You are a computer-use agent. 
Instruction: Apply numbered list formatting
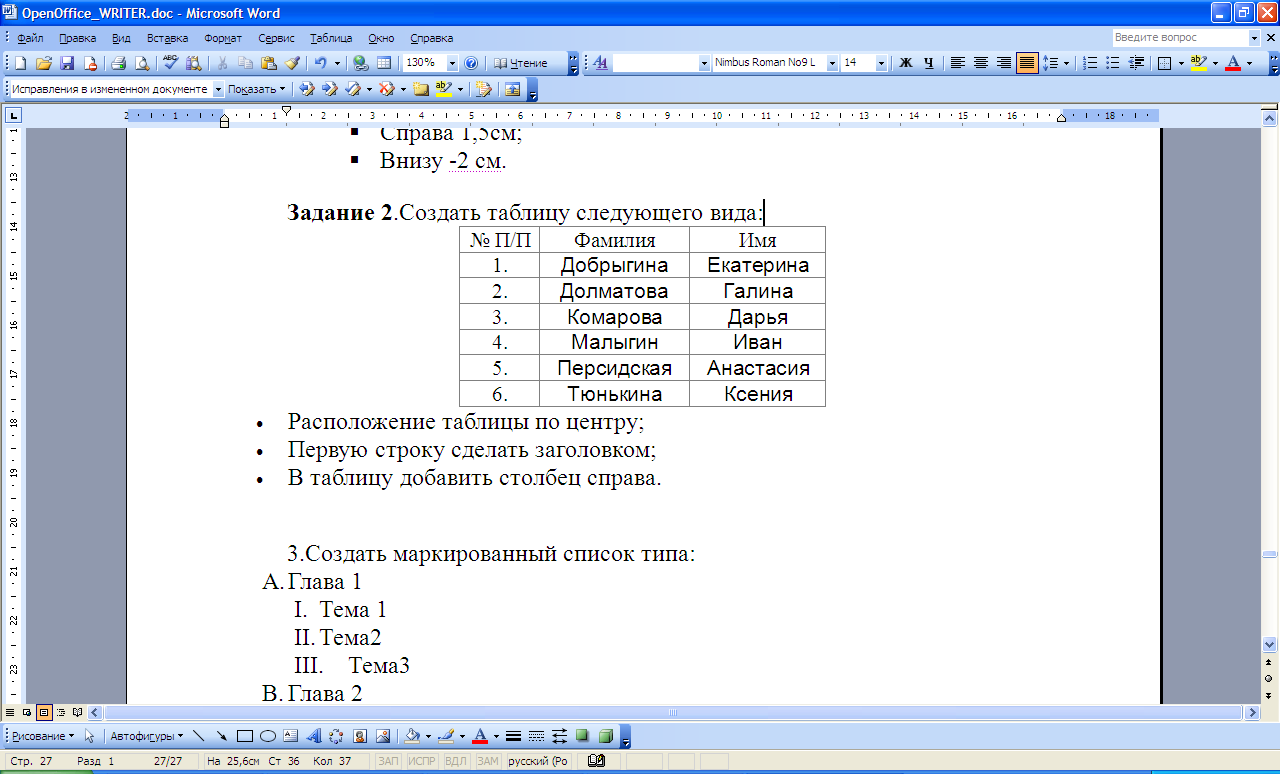[1090, 63]
